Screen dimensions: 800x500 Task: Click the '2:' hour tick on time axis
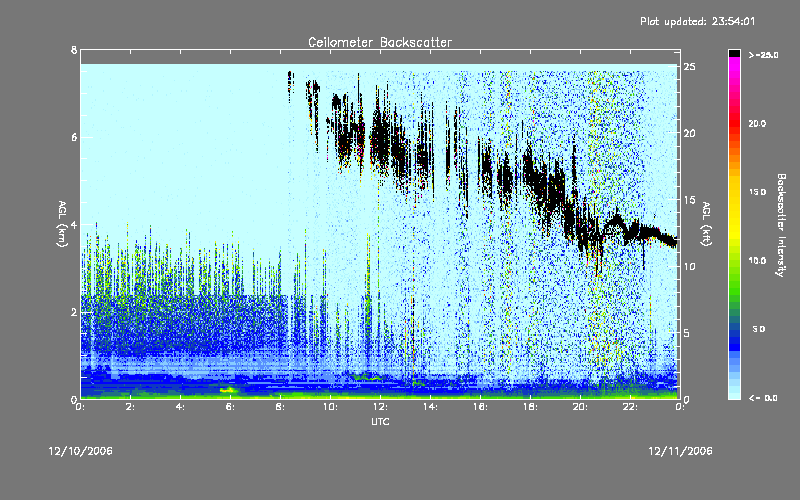pos(130,407)
